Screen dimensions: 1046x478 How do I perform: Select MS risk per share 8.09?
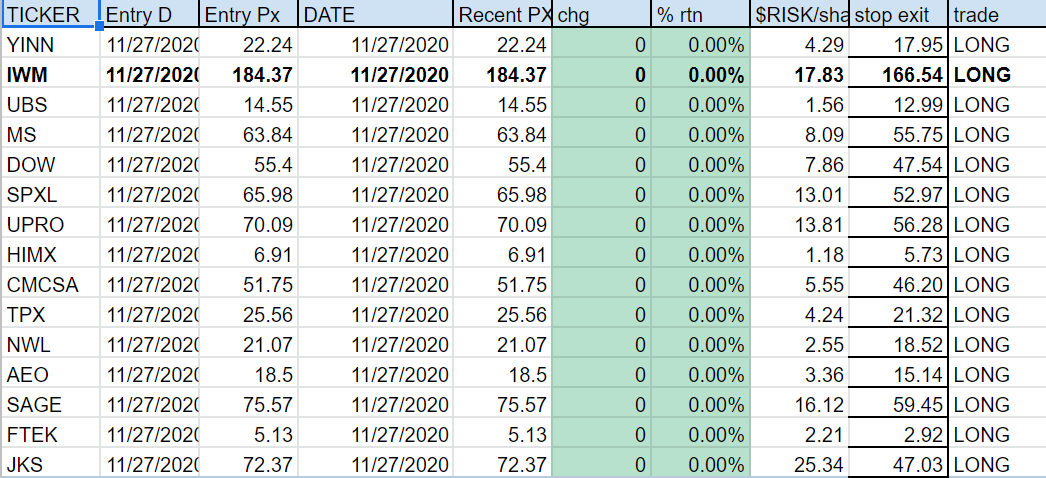coord(799,135)
